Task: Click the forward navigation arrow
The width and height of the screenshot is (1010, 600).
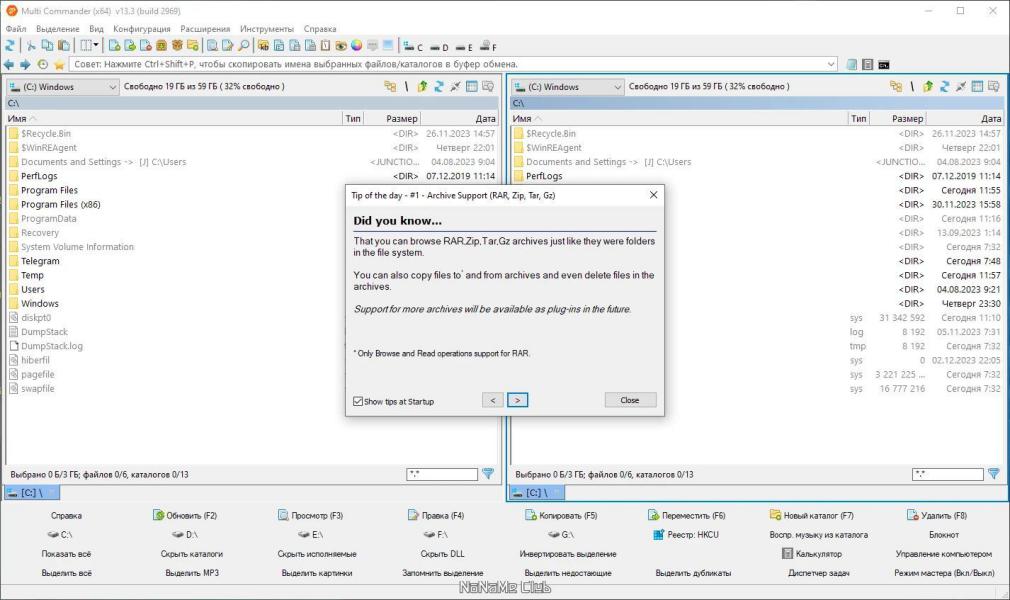Action: 25,64
